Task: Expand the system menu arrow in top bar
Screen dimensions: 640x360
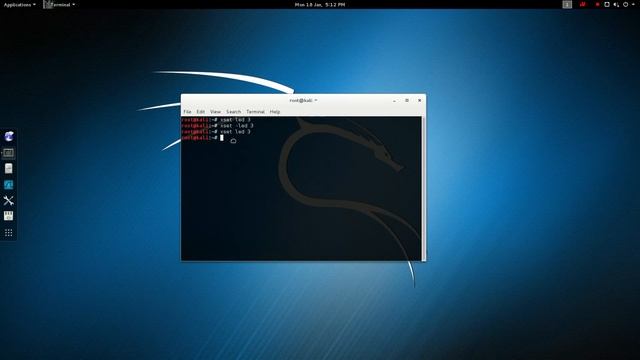Action: [x=633, y=4]
